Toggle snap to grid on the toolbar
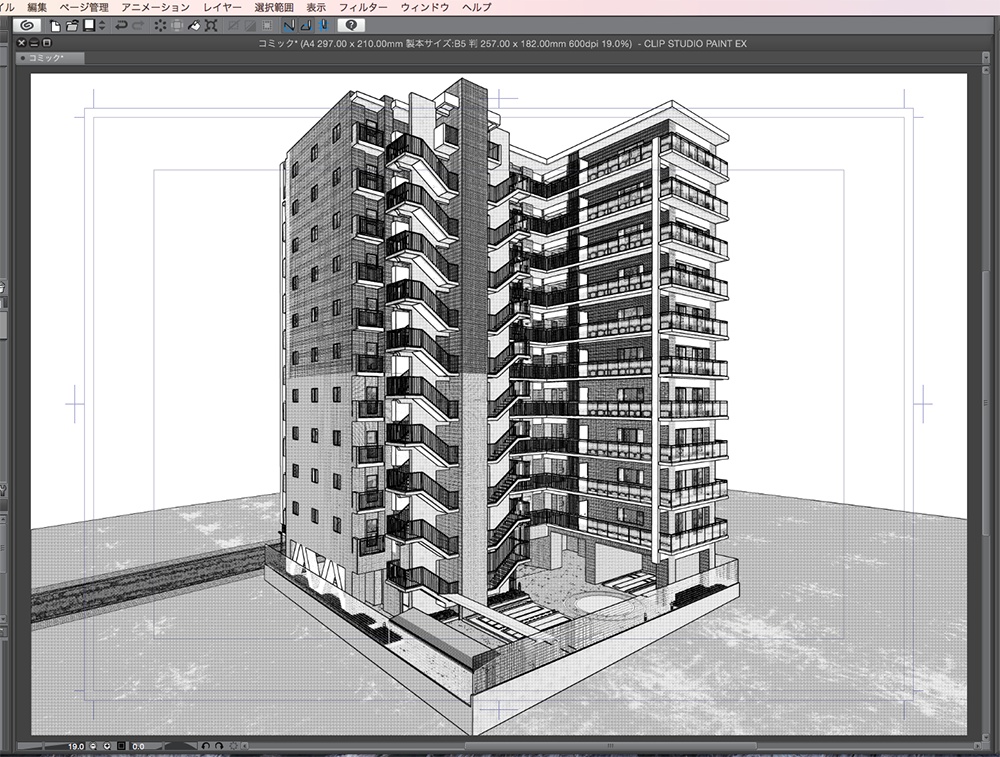The image size is (1000, 757). coord(323,28)
